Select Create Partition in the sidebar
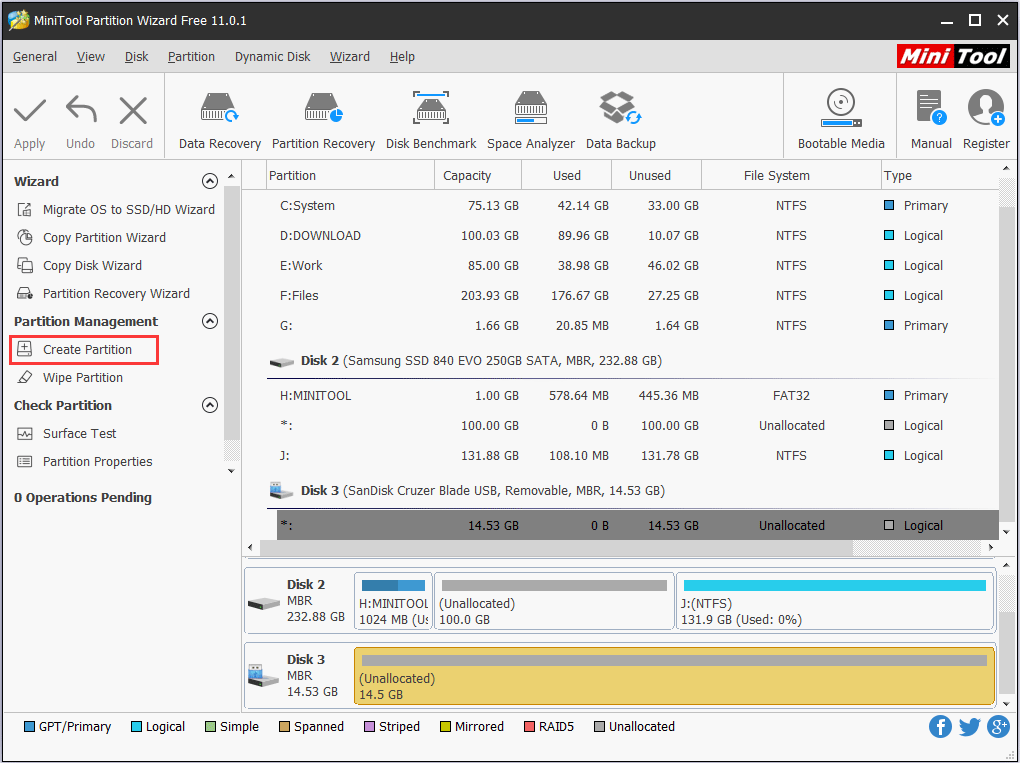This screenshot has width=1020, height=763. [84, 349]
